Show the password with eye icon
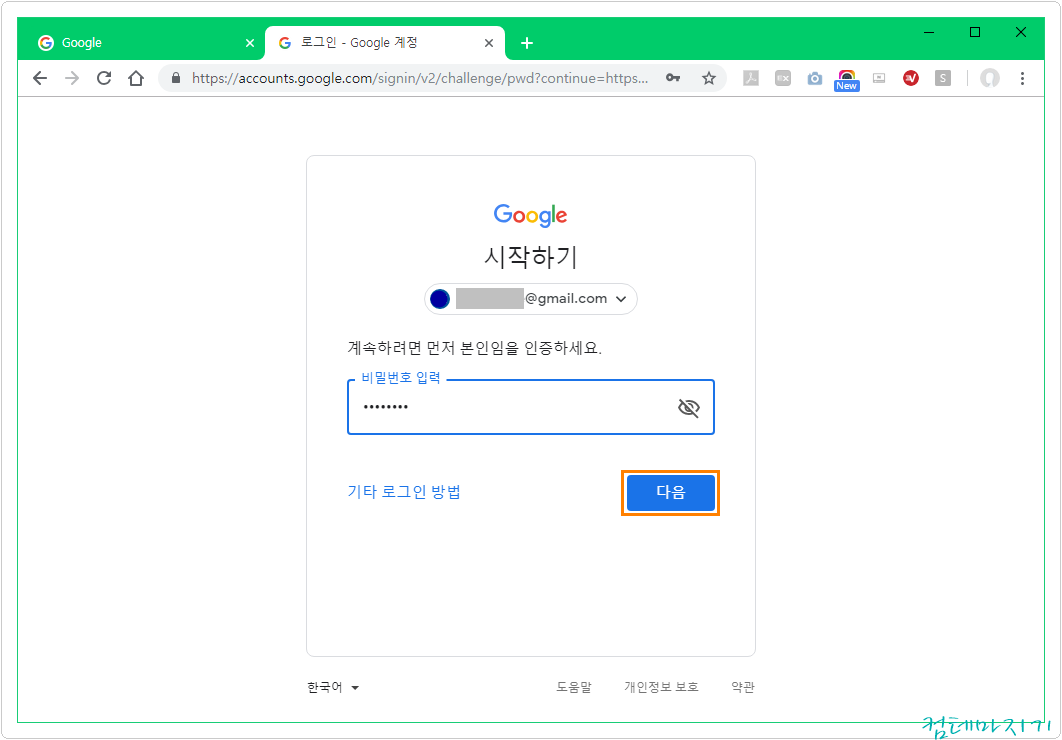This screenshot has height=740, width=1062. point(689,408)
